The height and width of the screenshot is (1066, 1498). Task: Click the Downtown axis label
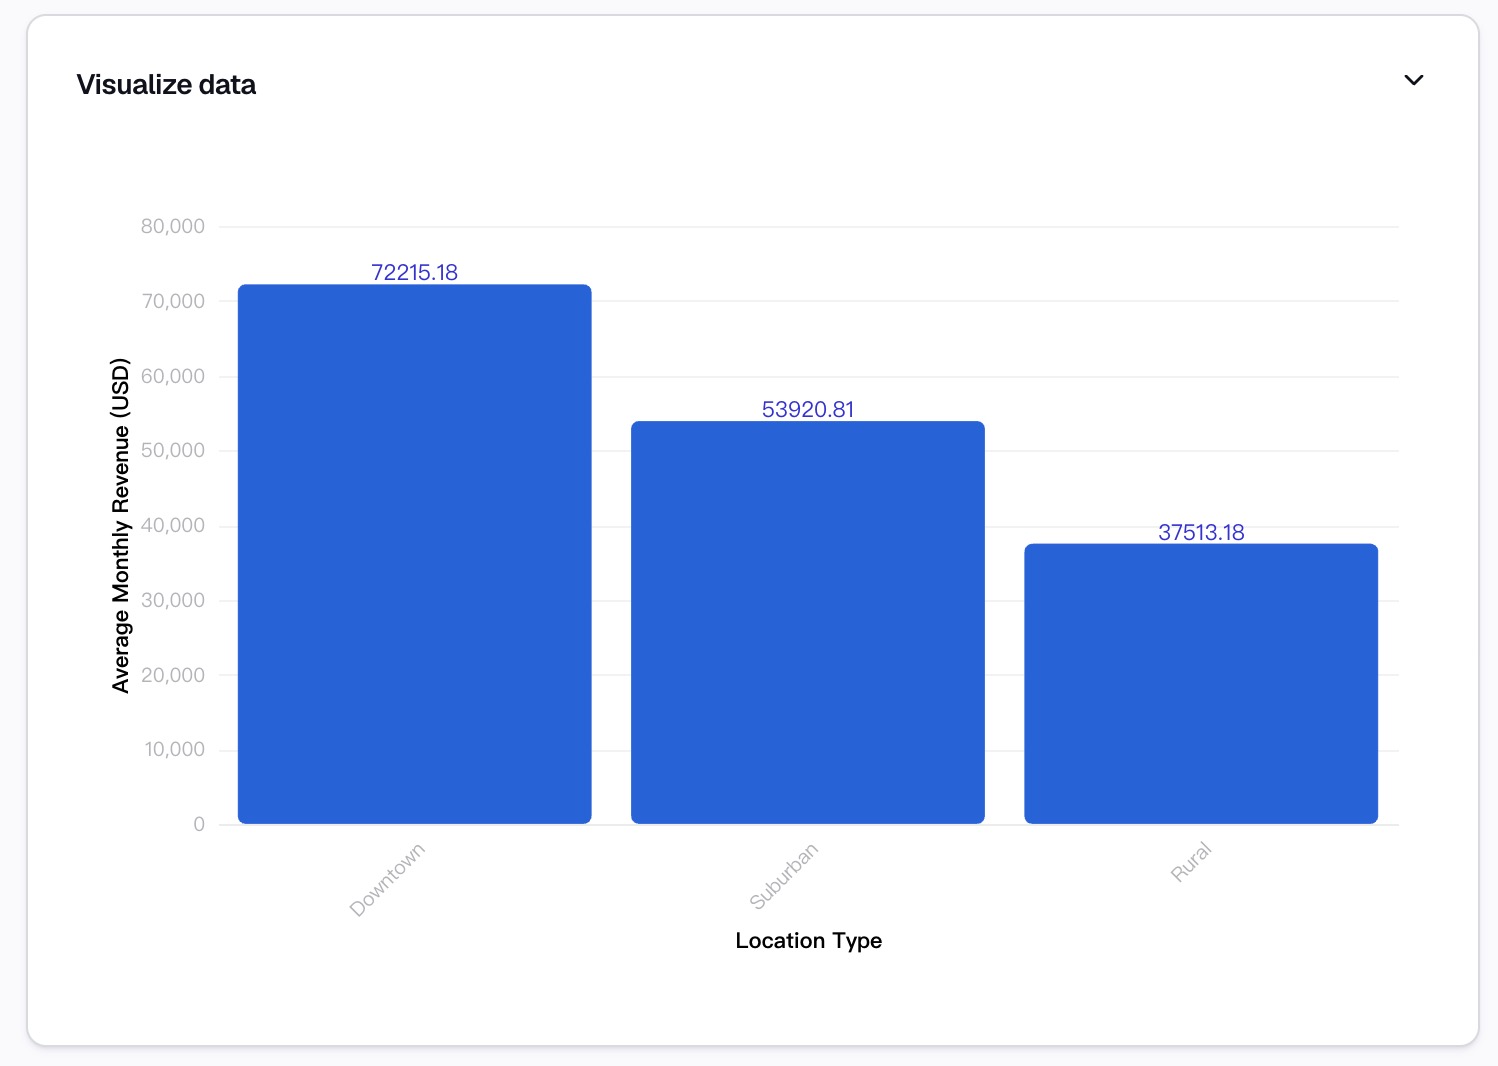[x=387, y=879]
